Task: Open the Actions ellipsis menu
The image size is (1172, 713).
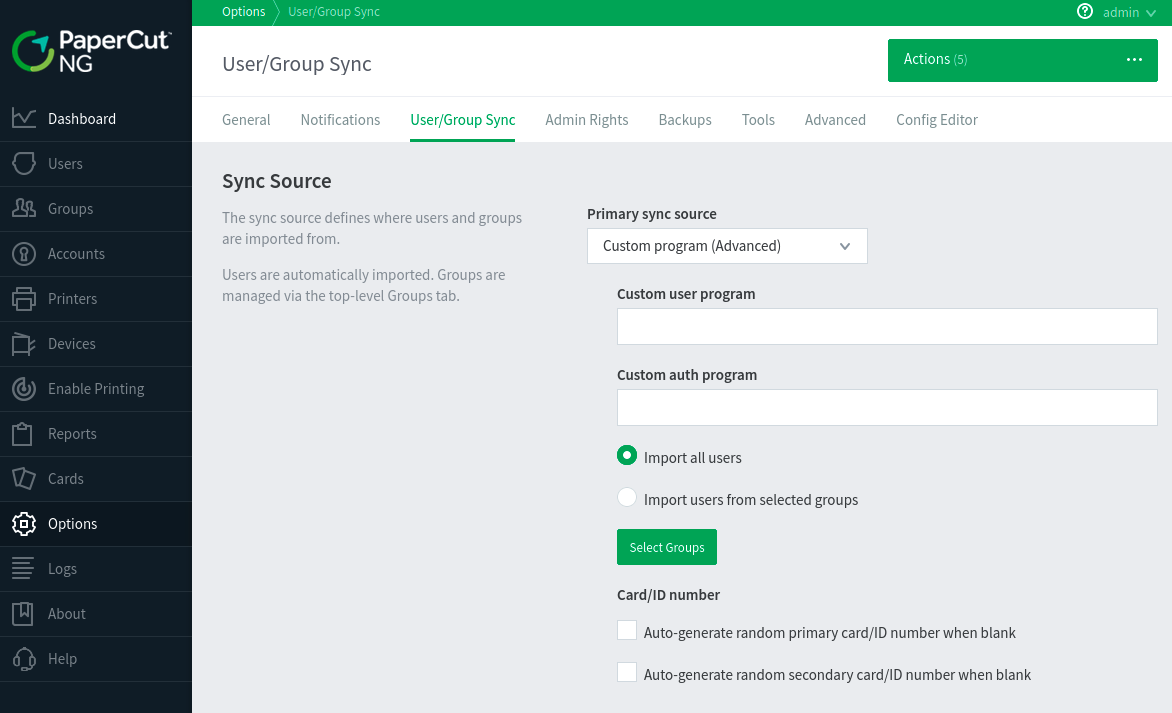Action: click(1134, 59)
